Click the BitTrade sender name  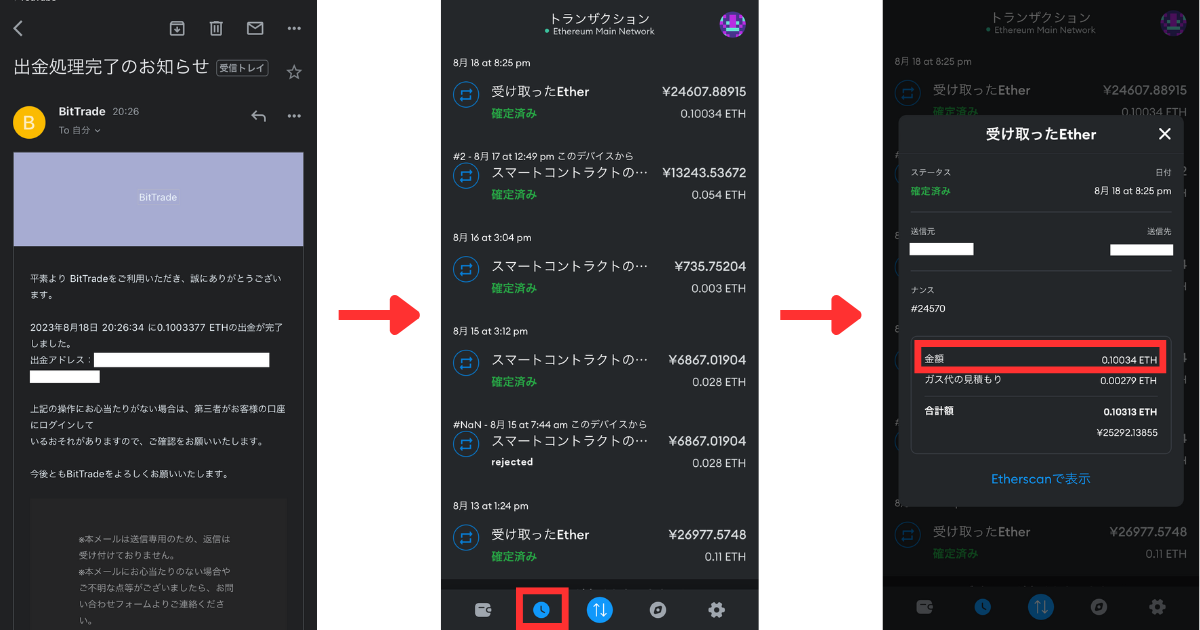tap(81, 112)
